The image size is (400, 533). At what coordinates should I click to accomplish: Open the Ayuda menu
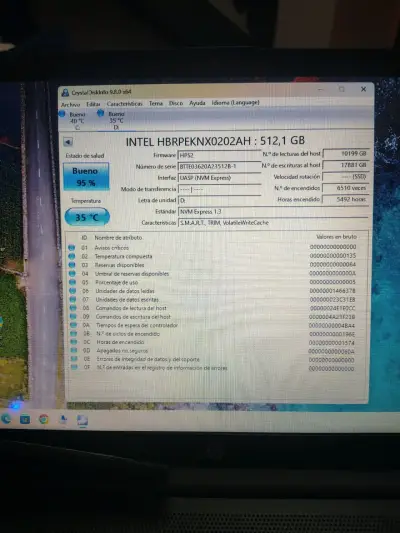pos(197,103)
